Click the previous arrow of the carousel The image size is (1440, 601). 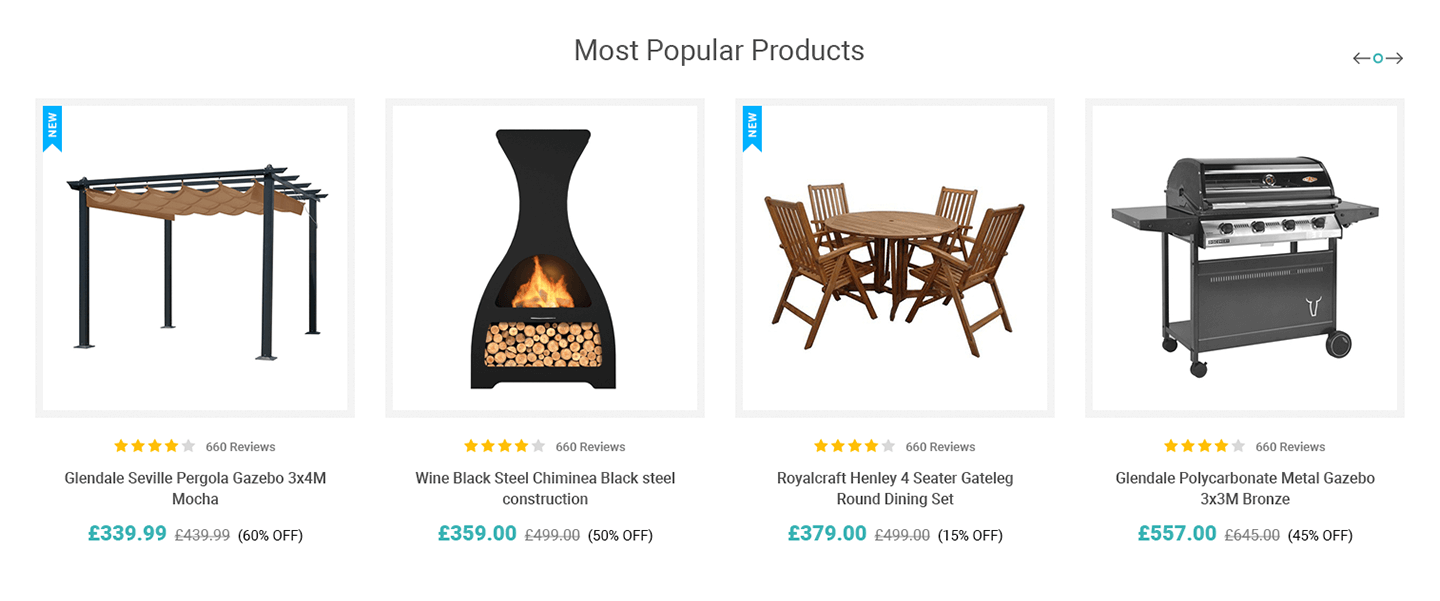coord(1361,58)
